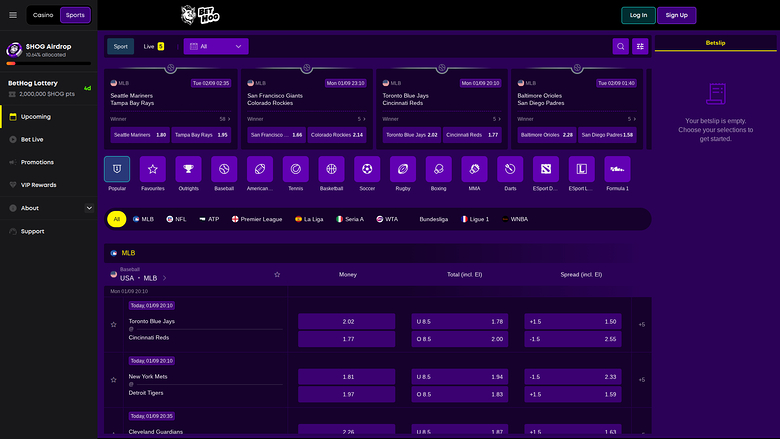Pick spread -1.5 at 2.55
This screenshot has height=439, width=780.
point(573,339)
